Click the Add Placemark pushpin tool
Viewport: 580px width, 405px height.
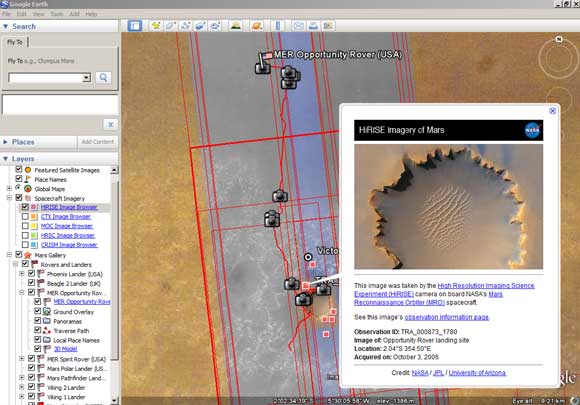click(x=156, y=26)
